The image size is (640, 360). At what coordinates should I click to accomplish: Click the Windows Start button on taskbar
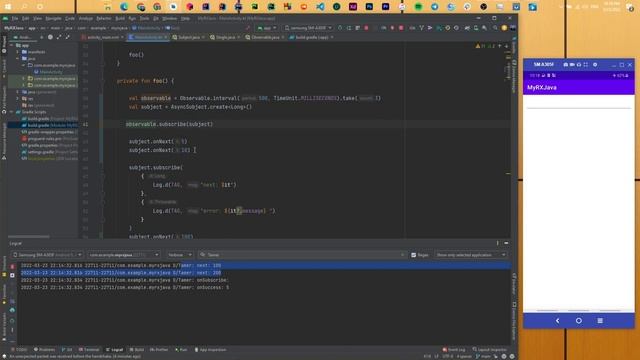pos(8,7)
